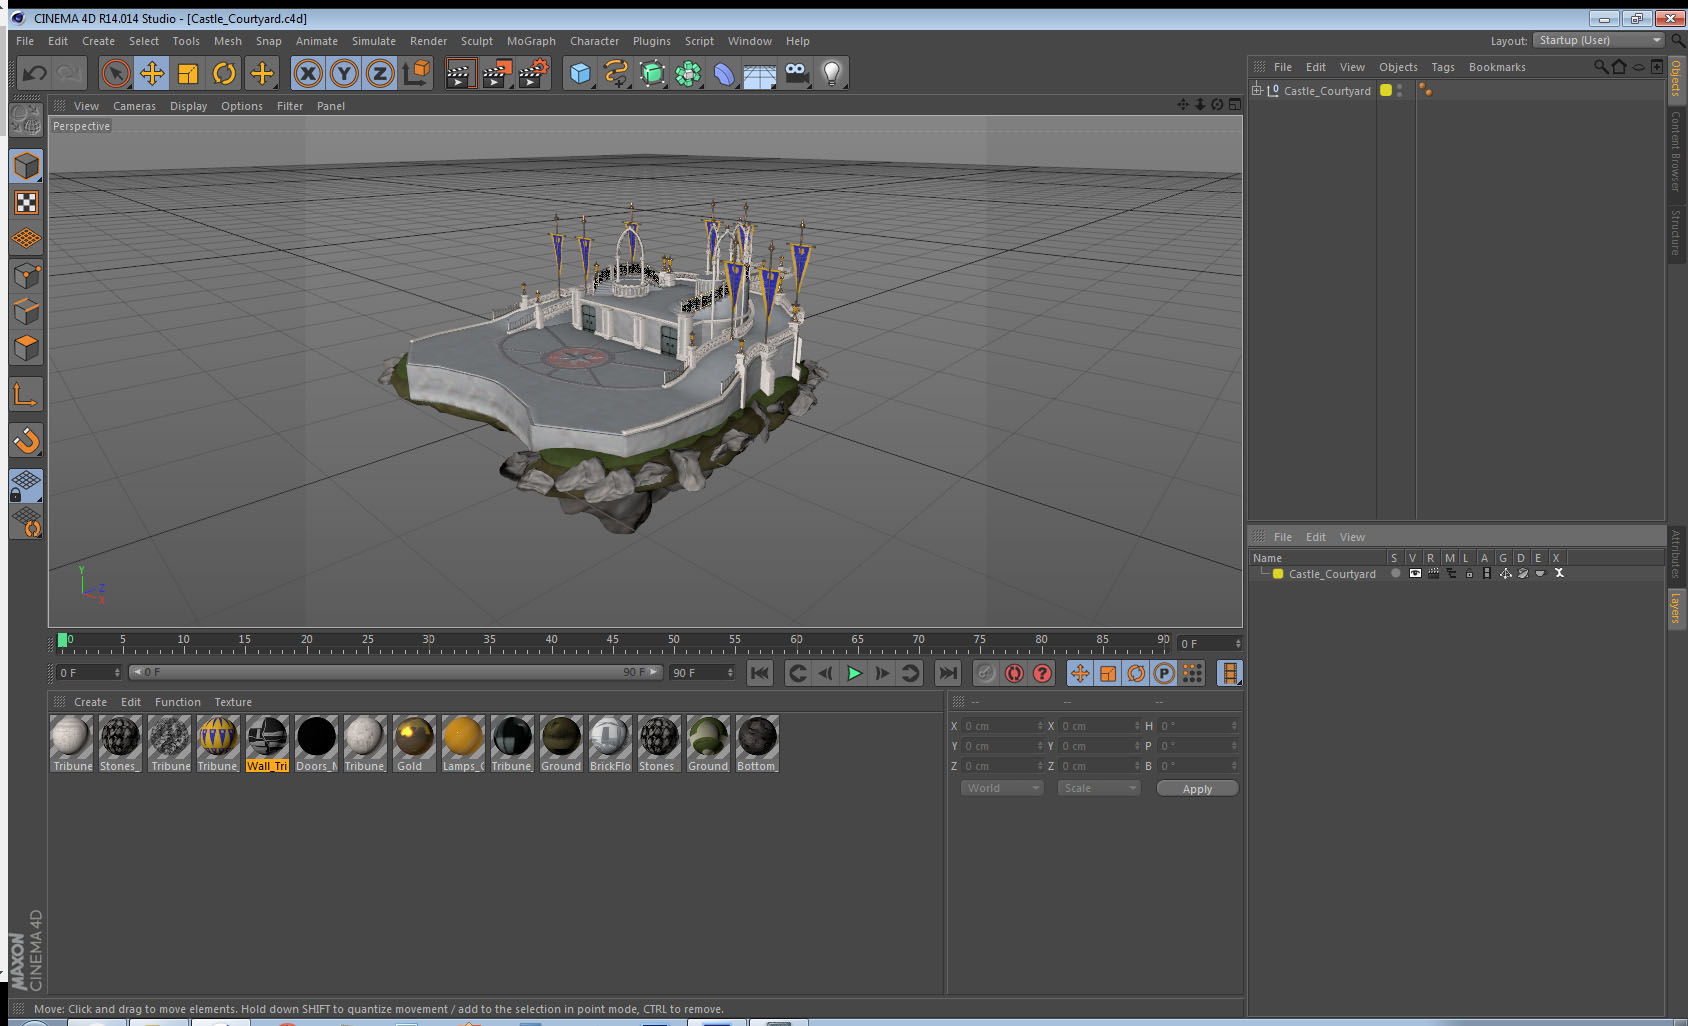Click the X position input field
Image resolution: width=1688 pixels, height=1026 pixels.
coord(1002,726)
